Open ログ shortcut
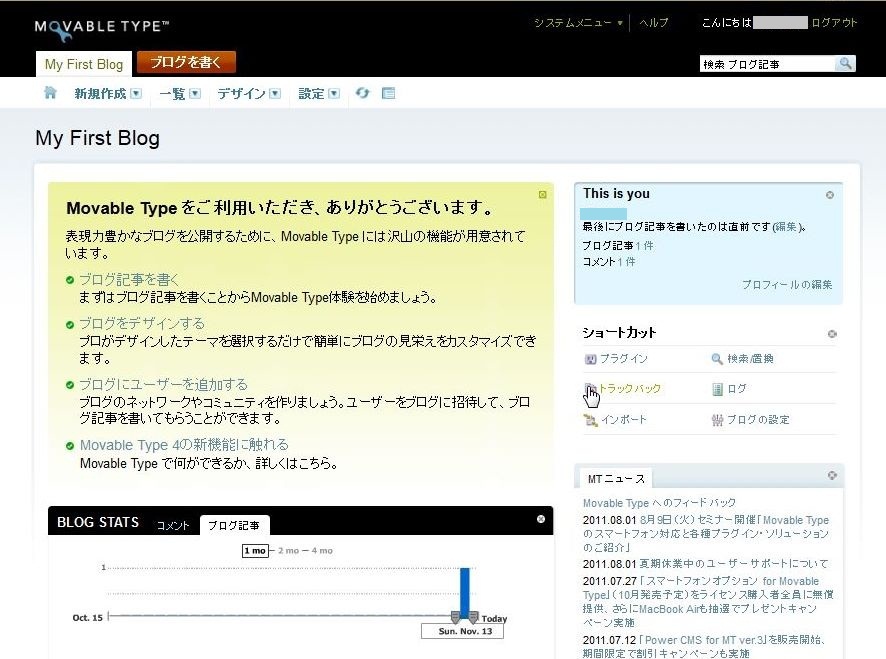The height and width of the screenshot is (659, 886). pos(729,389)
